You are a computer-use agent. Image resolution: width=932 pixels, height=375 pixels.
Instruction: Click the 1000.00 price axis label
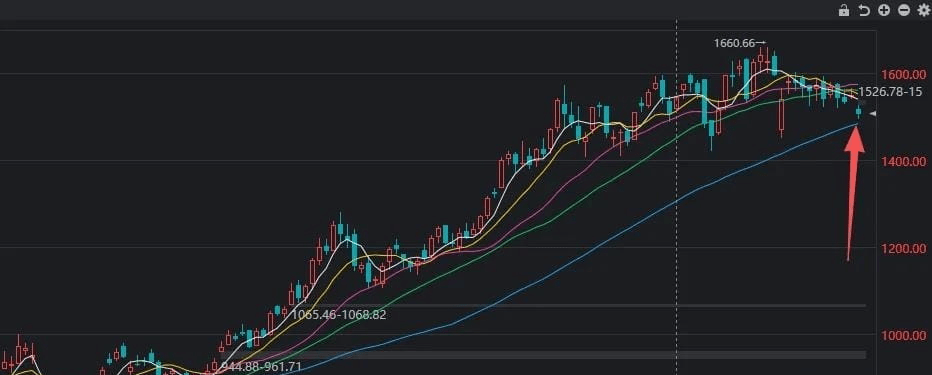coord(904,335)
